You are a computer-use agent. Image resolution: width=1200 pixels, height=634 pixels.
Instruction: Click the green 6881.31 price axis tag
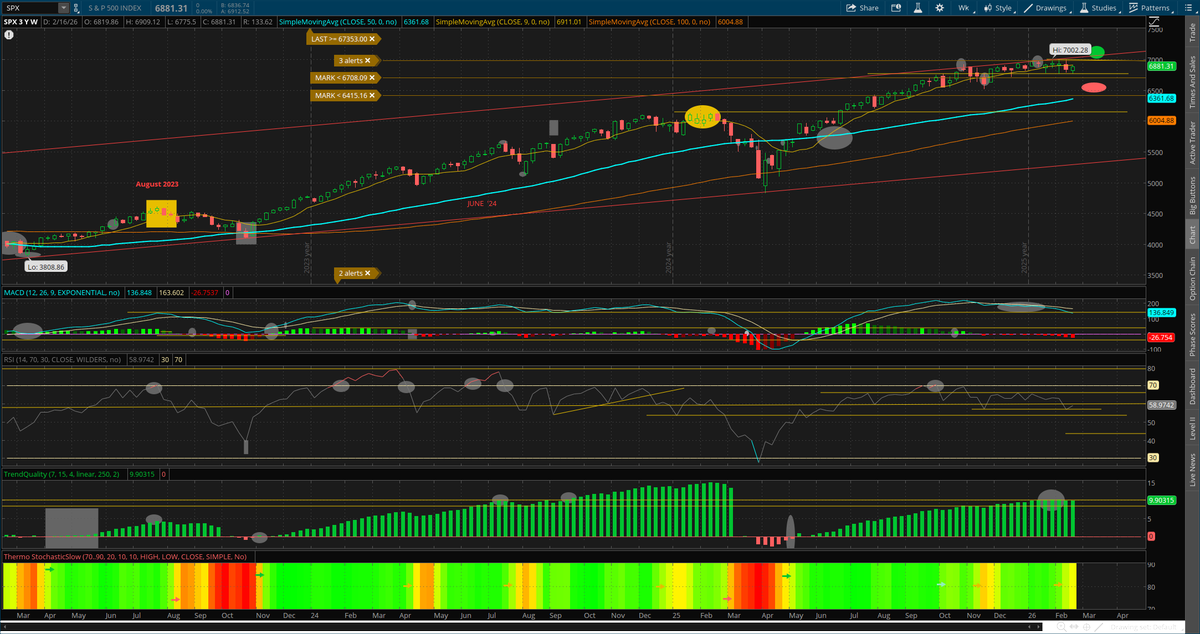pos(1160,67)
